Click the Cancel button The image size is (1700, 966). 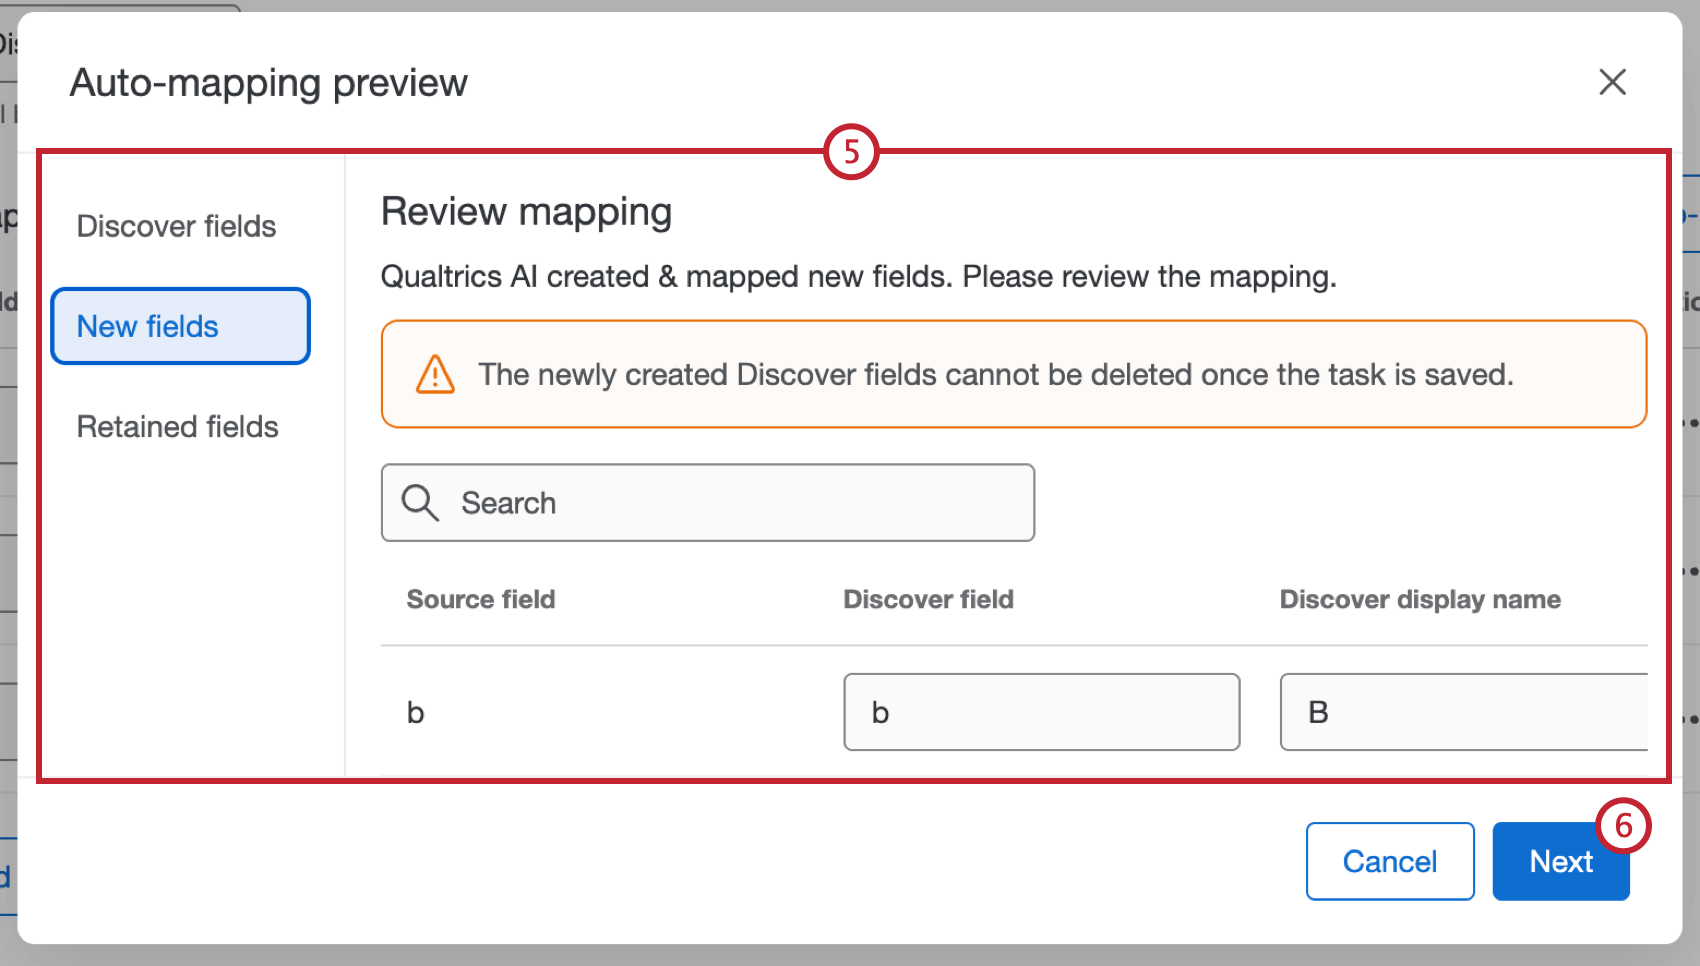pos(1389,860)
